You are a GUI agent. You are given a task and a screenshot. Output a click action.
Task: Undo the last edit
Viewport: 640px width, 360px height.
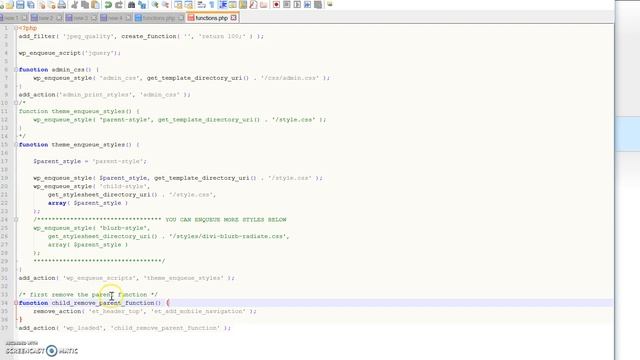pos(108,5)
